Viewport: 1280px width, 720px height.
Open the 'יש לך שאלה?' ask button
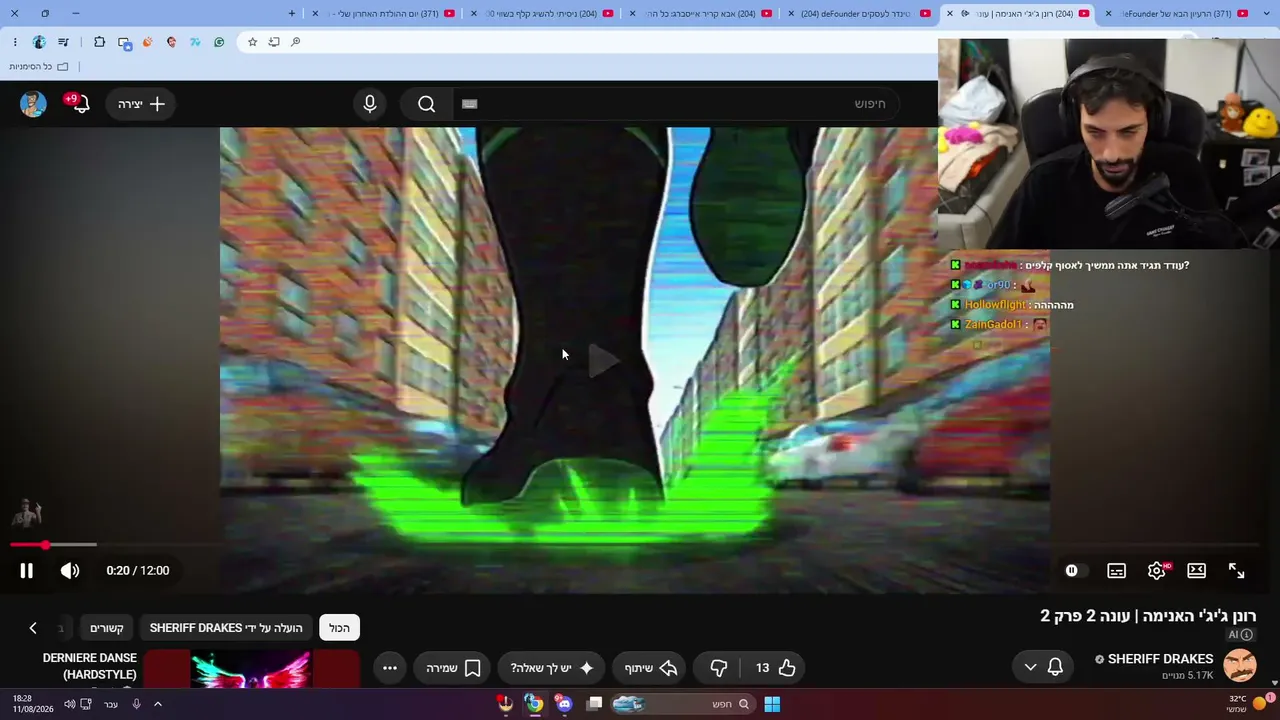552,668
